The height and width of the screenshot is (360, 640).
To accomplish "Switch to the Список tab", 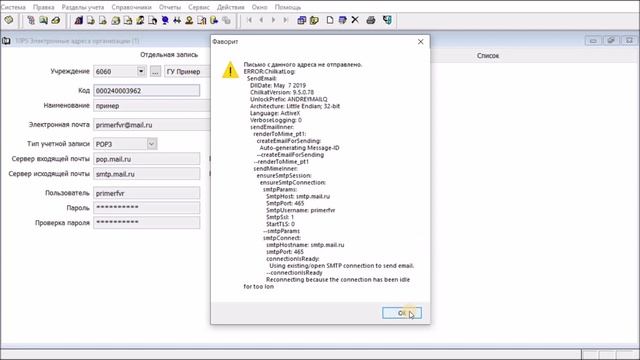I will coord(488,56).
